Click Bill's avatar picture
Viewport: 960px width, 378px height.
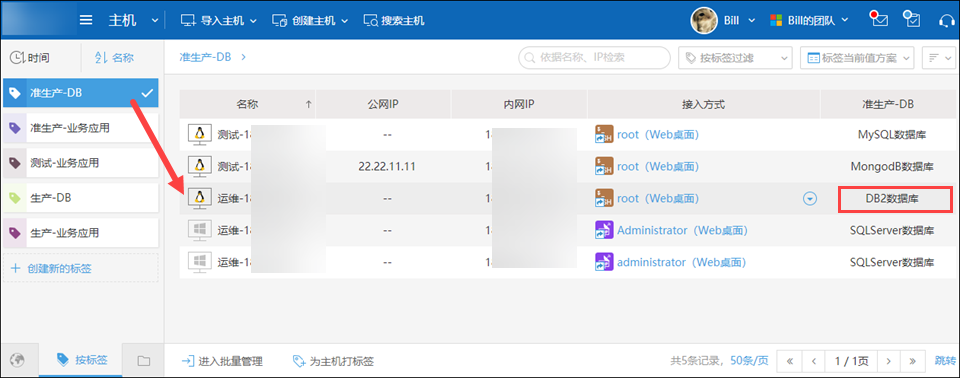(704, 20)
